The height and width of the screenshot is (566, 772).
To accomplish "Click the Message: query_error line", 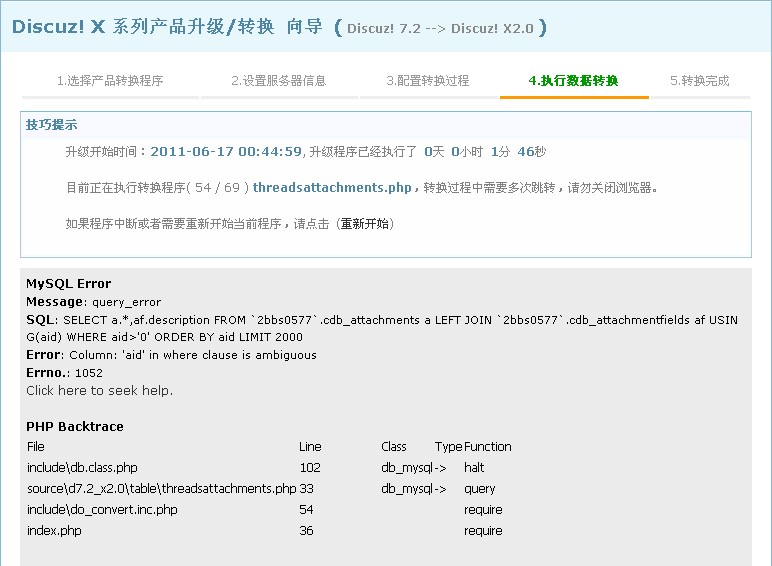I will 94,302.
